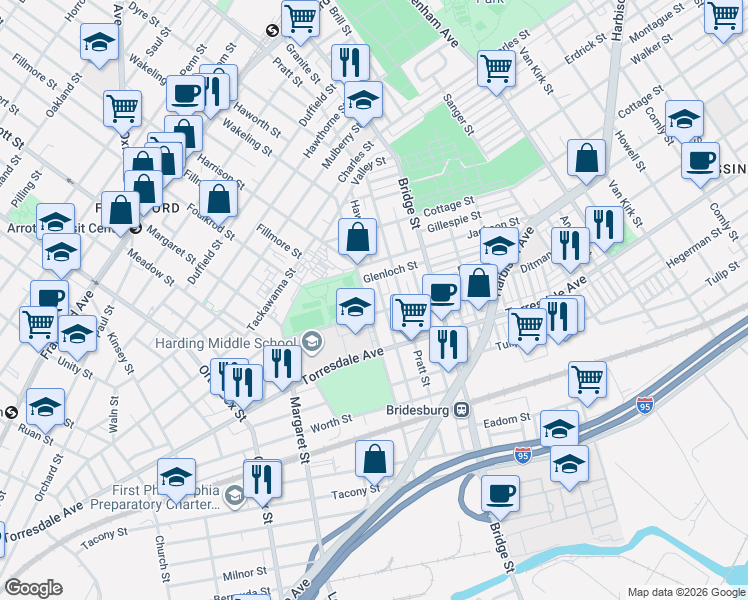Select the coffee marker near lower Bridge St

(x=500, y=497)
